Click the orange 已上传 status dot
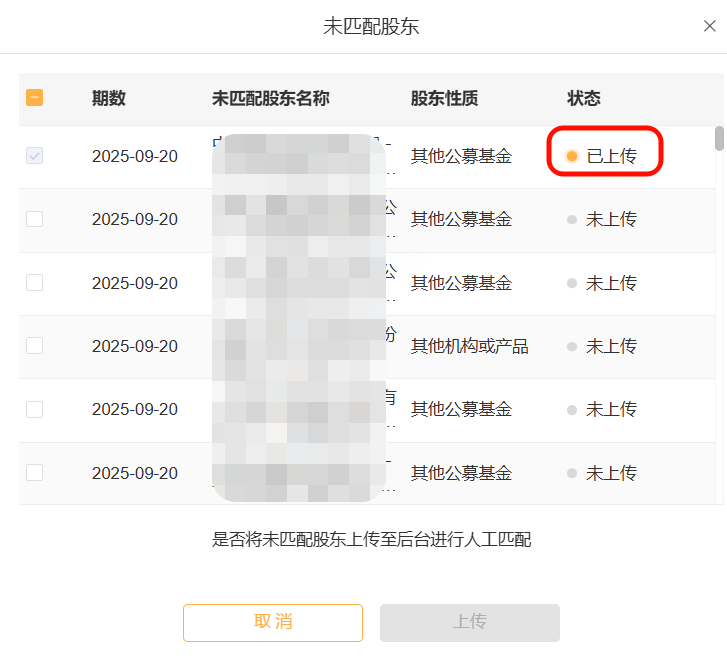This screenshot has width=727, height=671. pos(572,156)
